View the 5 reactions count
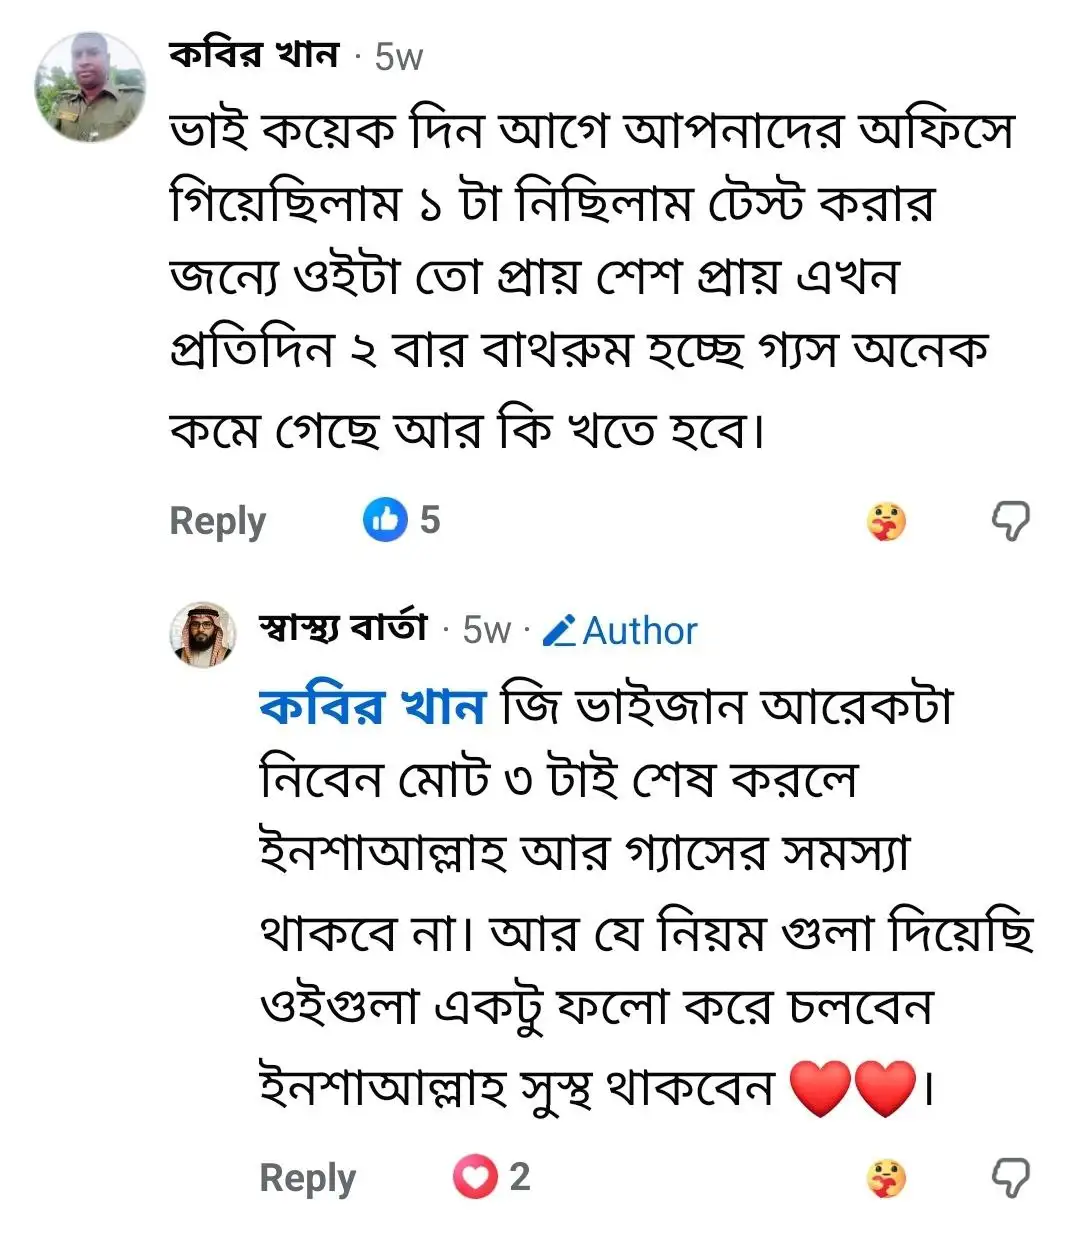Screen dimensions: 1079x1236 tap(429, 520)
